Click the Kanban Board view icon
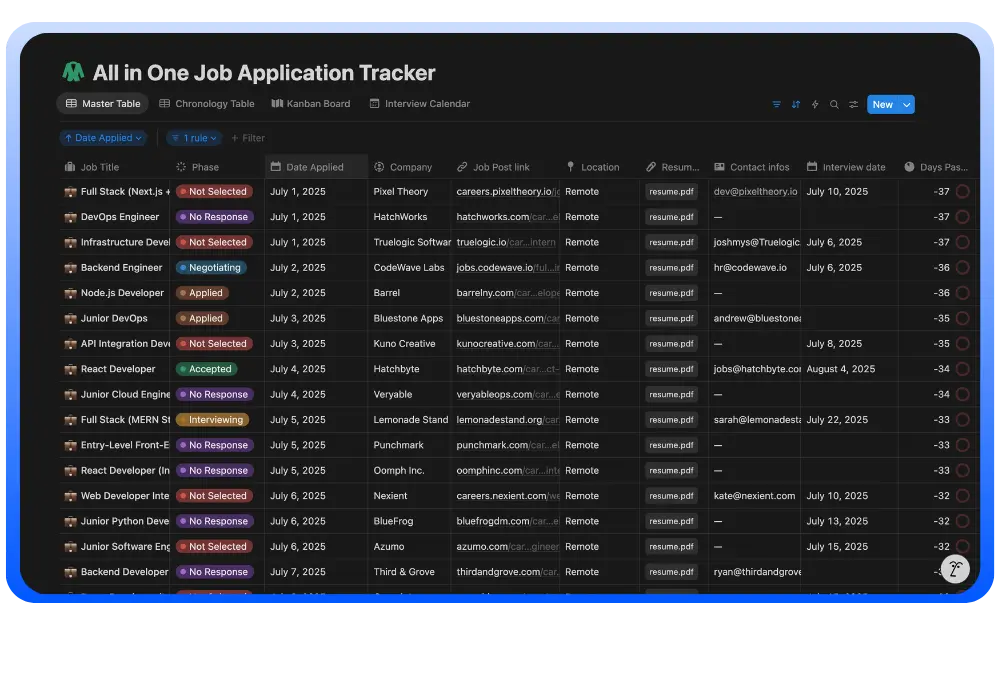This screenshot has height=700, width=1000. point(275,103)
